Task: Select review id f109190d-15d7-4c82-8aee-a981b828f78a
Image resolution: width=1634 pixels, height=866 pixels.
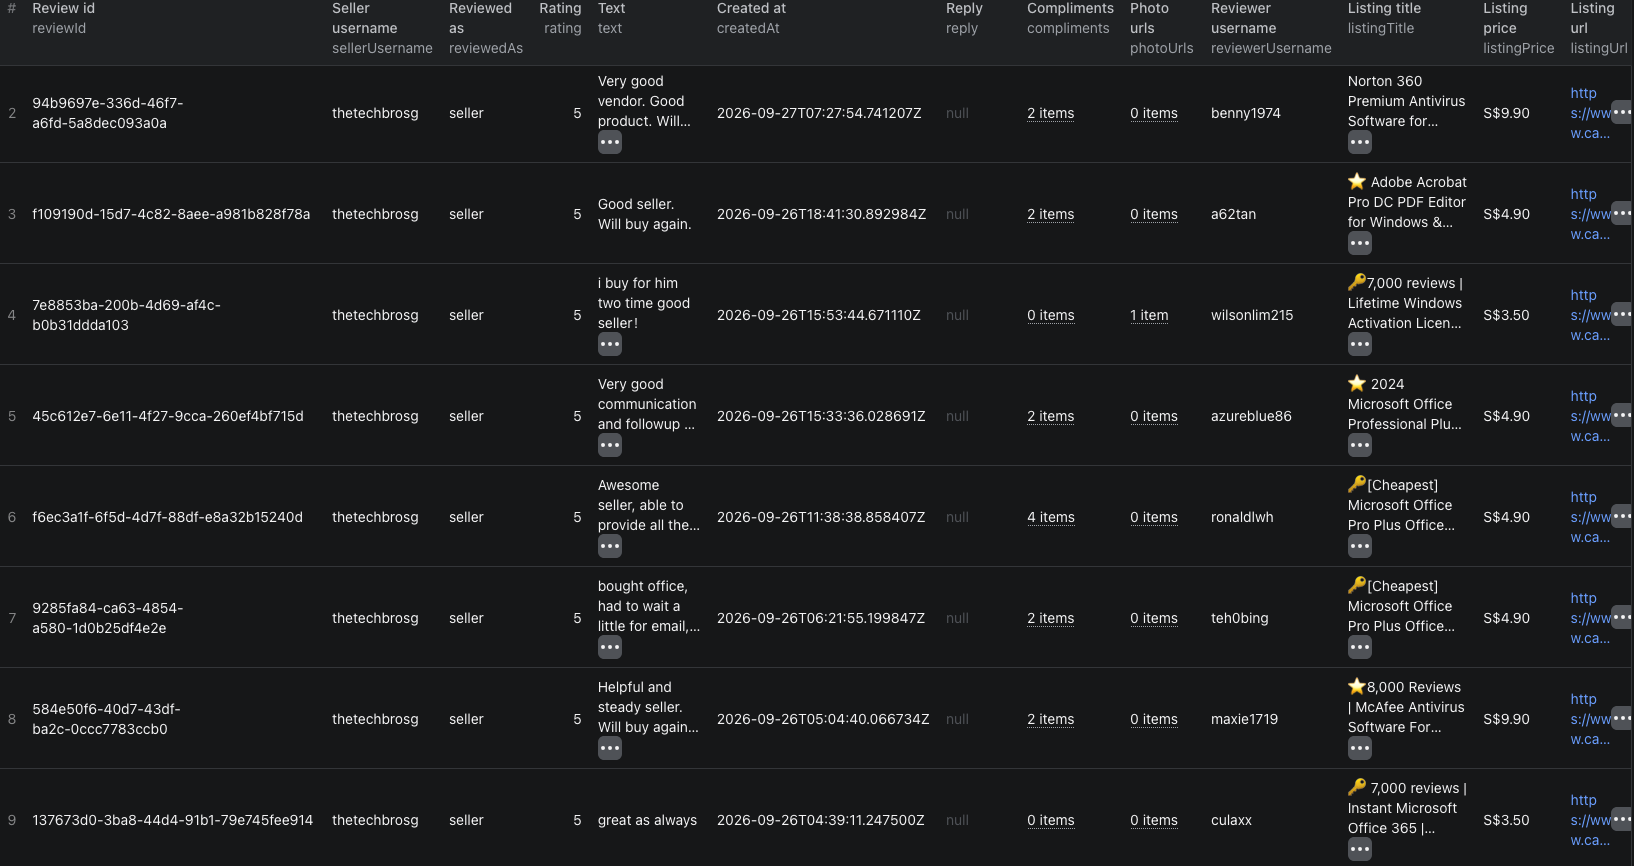Action: (171, 214)
